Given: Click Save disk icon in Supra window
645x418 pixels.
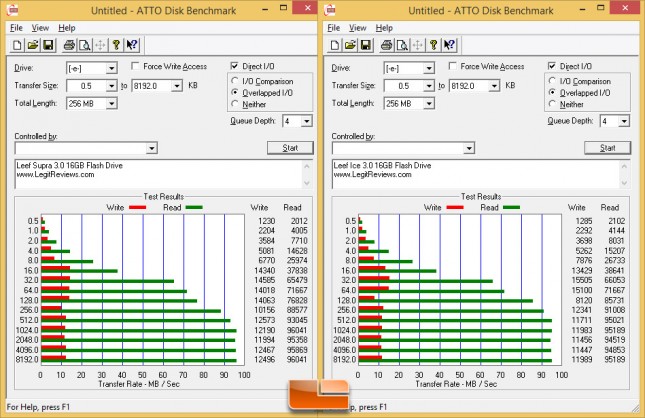Looking at the screenshot, I should [x=48, y=45].
